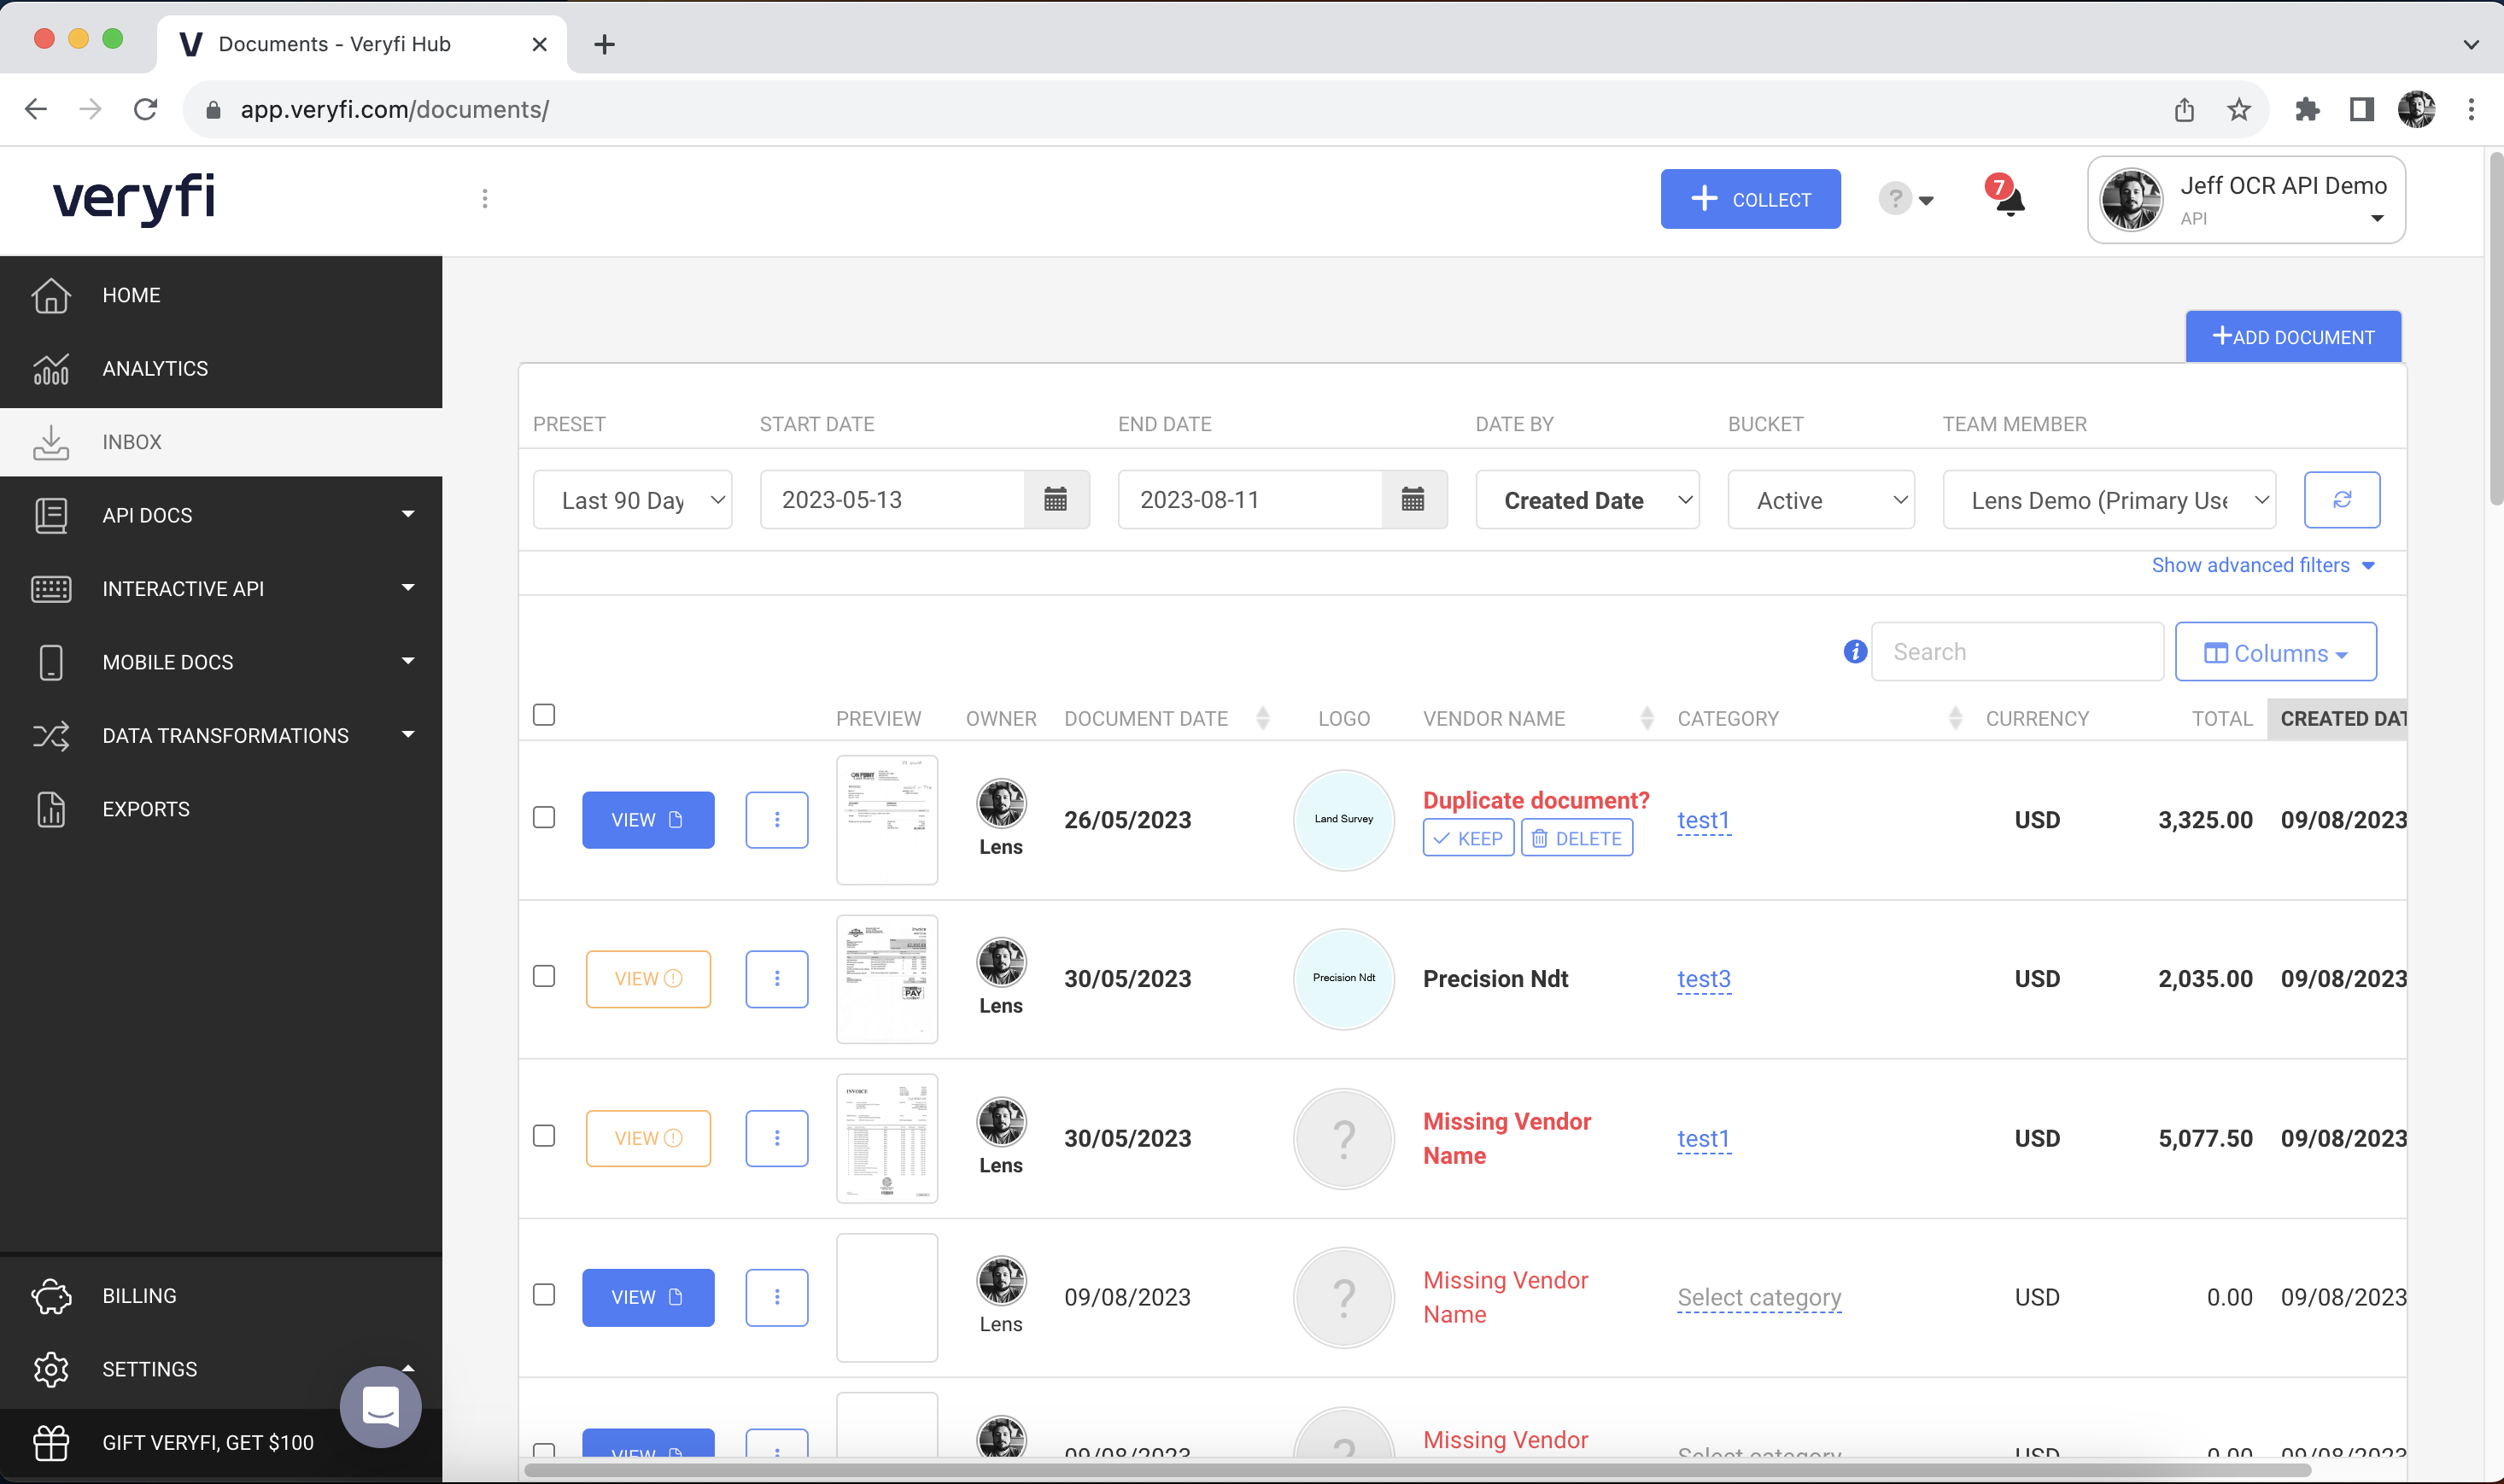Open the sidebar three-dot options menu

tap(485, 199)
